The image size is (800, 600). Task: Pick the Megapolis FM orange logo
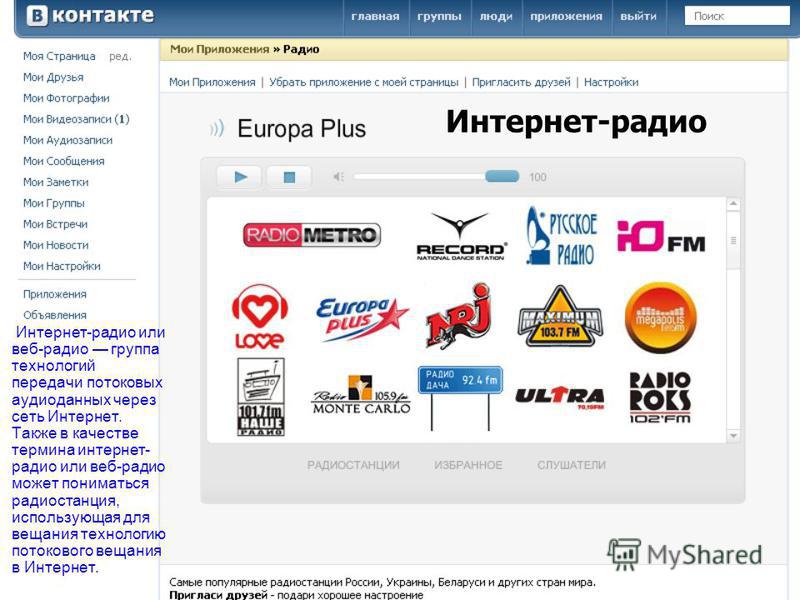click(660, 318)
